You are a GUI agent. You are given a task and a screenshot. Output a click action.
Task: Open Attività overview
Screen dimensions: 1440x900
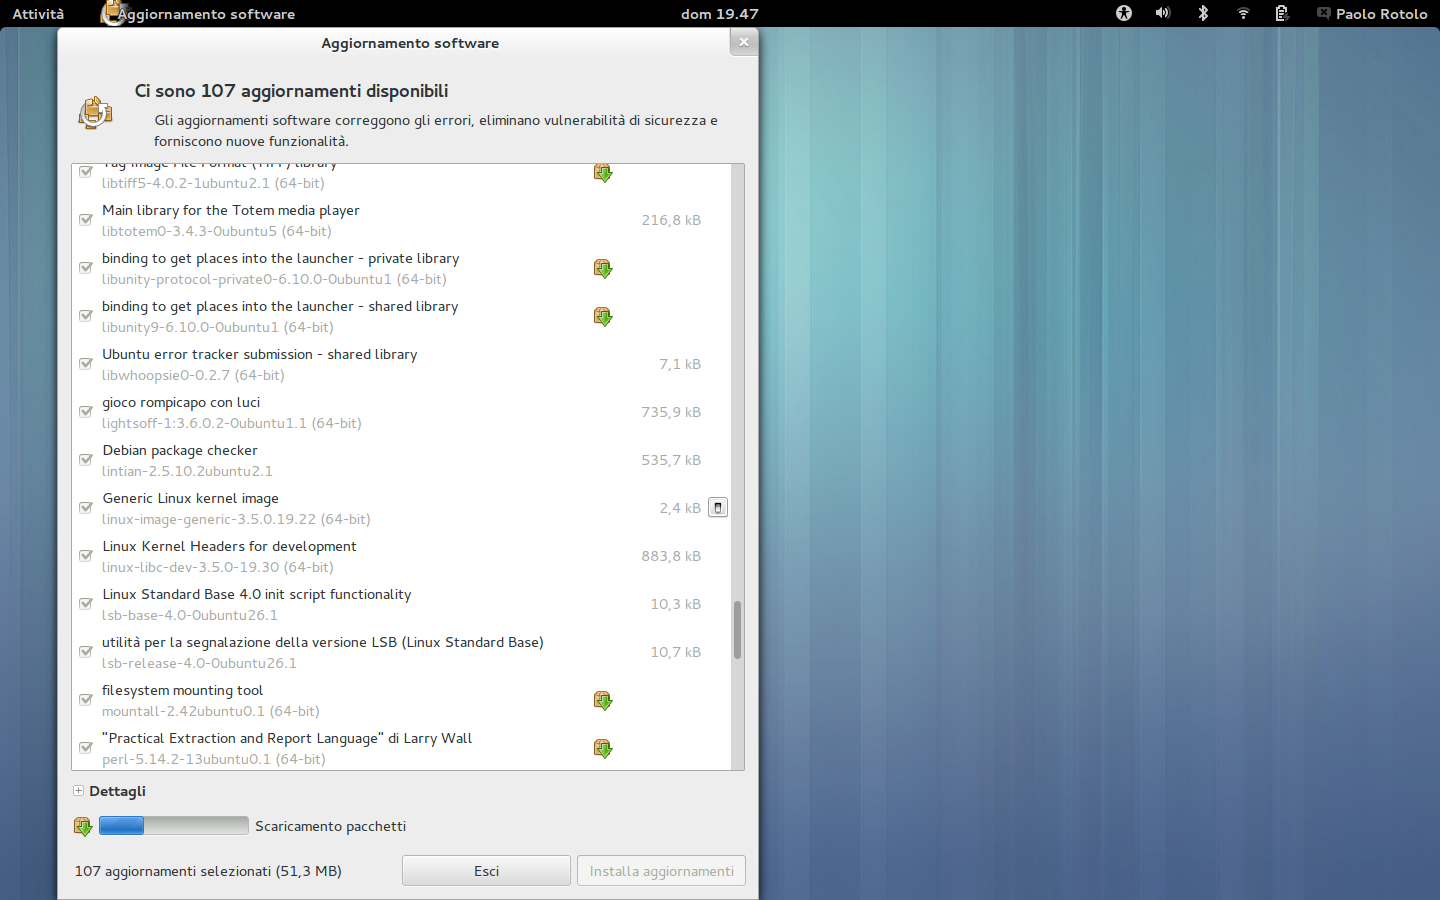(38, 14)
